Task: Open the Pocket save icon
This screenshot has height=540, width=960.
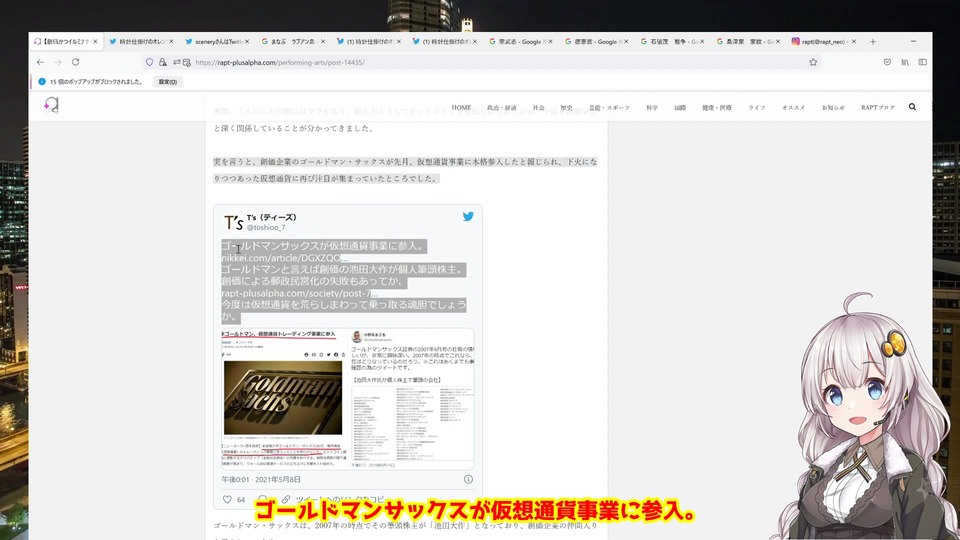Action: (887, 62)
